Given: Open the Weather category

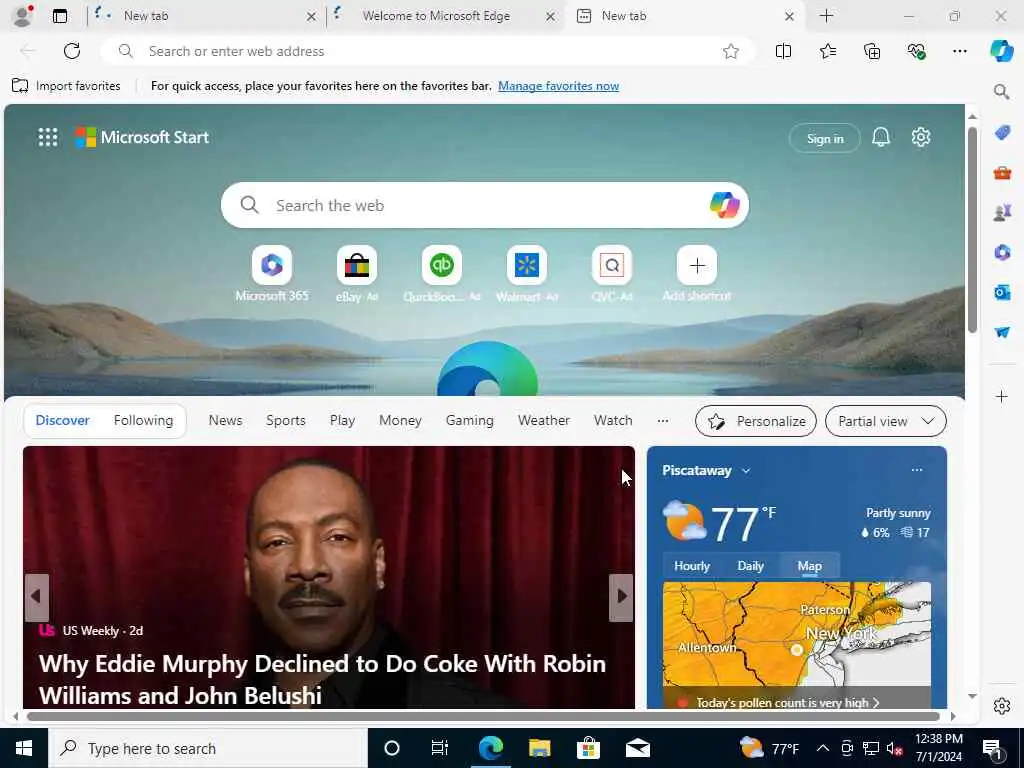Looking at the screenshot, I should point(544,421).
